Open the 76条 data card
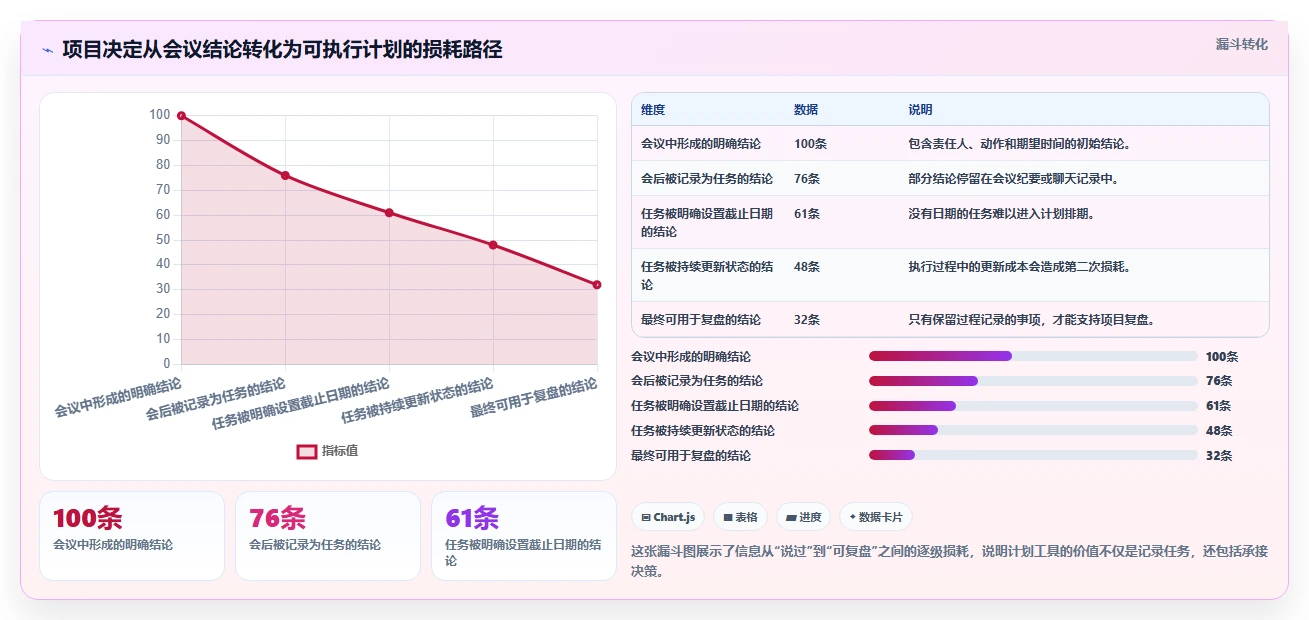The height and width of the screenshot is (620, 1309). (328, 536)
